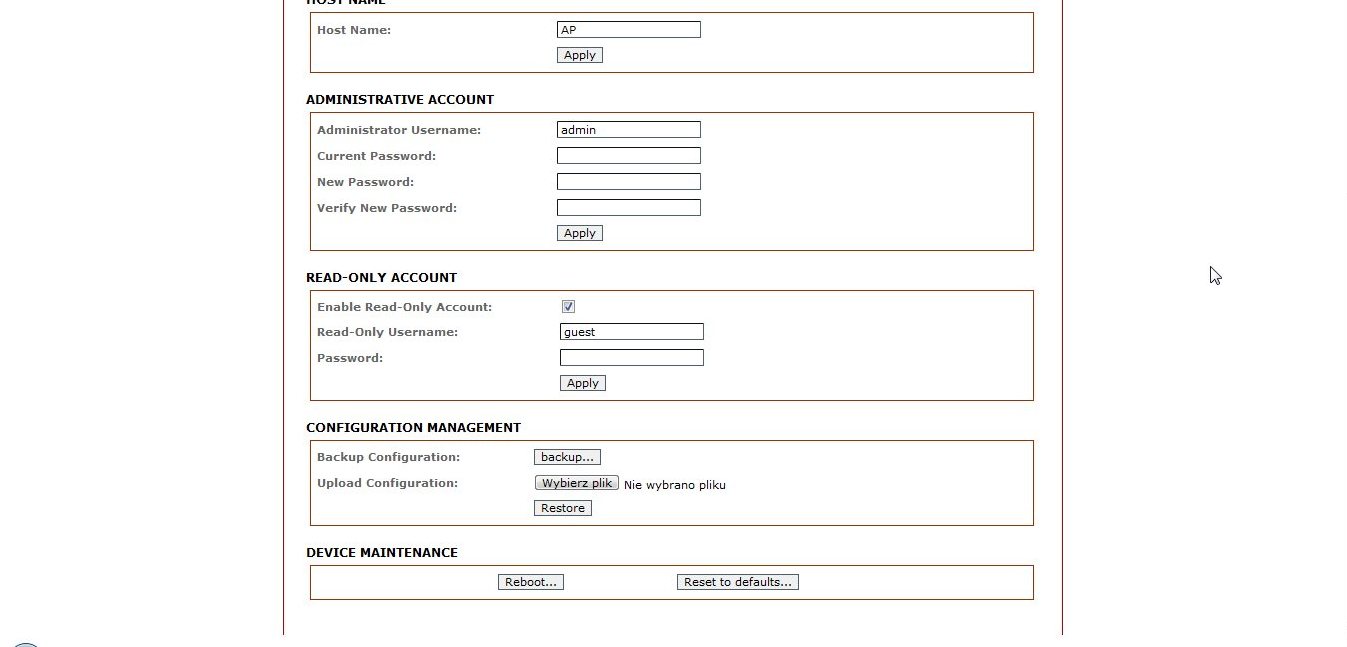Click the 'Upload Configuration:' label
This screenshot has height=647, width=1347.
[387, 483]
